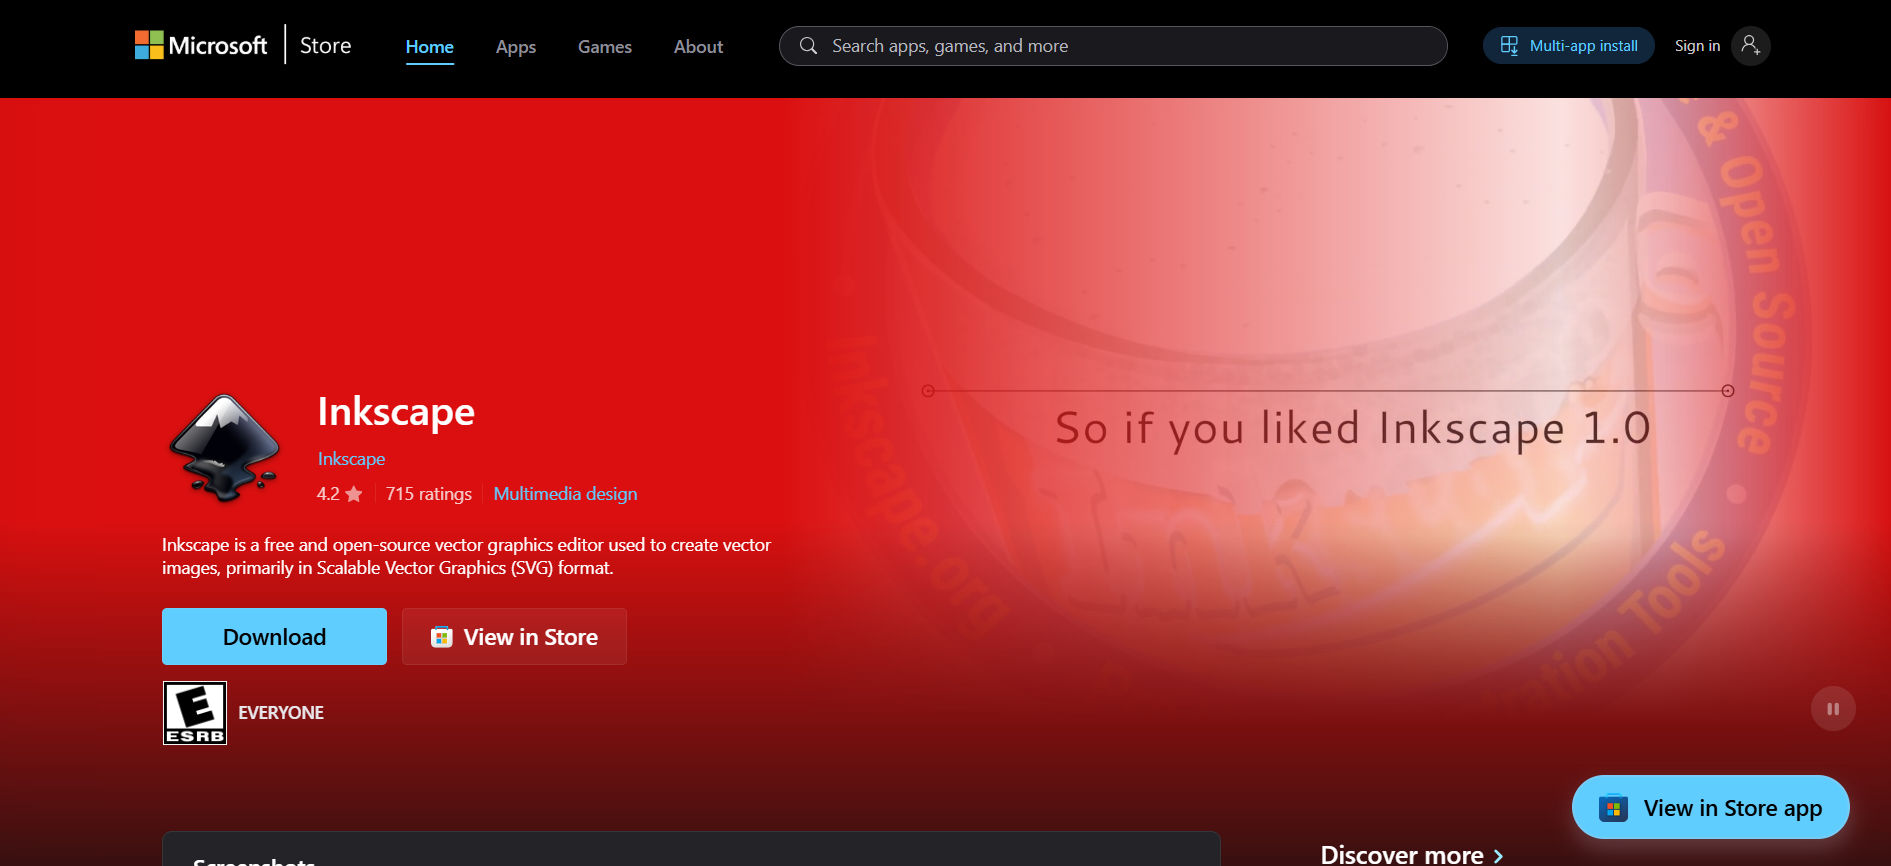
Task: Click the Inkscape app logo
Action: (x=224, y=447)
